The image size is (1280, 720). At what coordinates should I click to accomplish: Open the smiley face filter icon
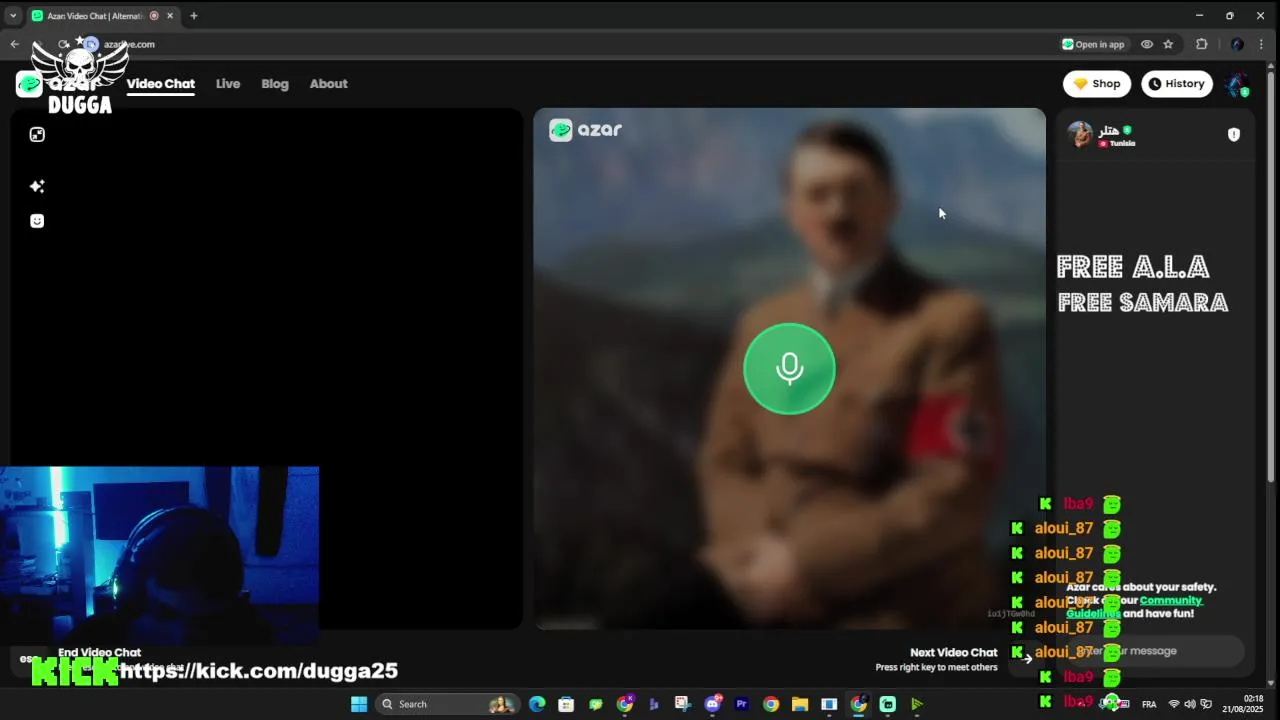point(37,221)
